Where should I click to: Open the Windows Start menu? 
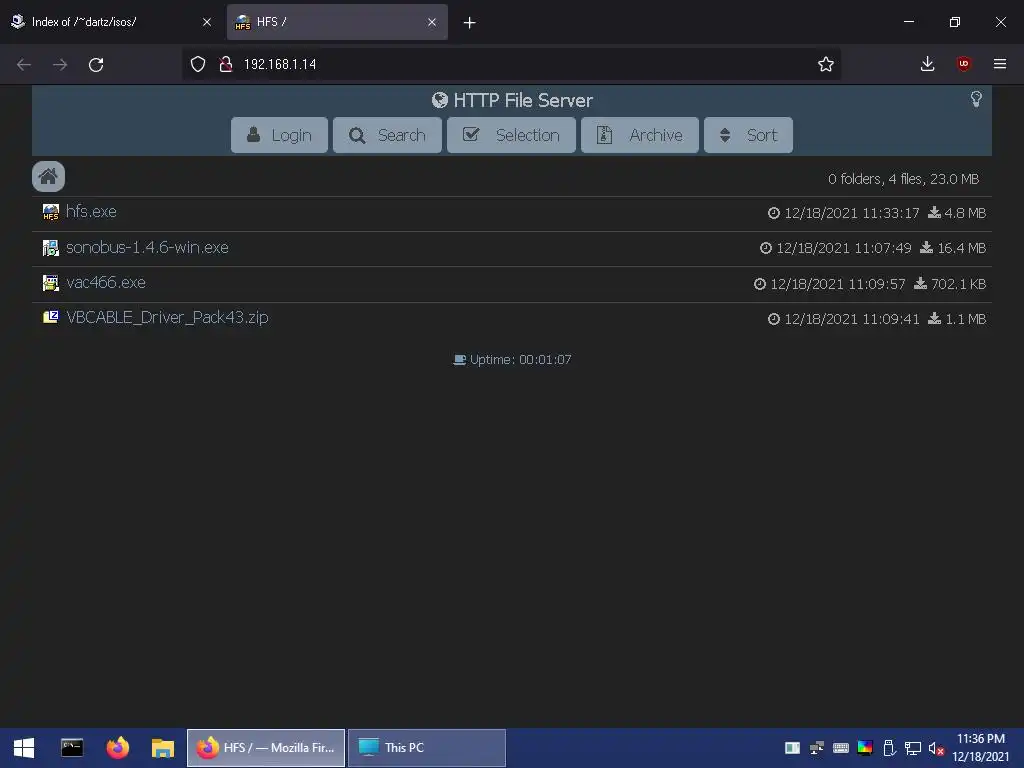coord(24,748)
